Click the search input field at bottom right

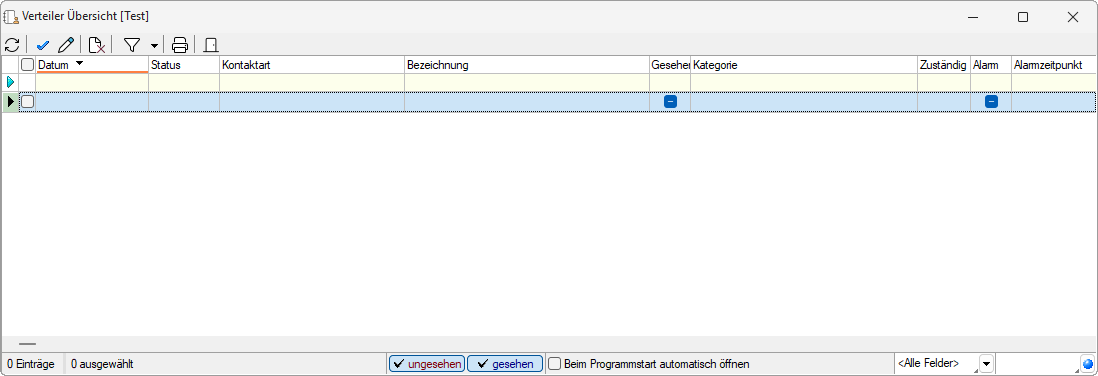(1038, 364)
